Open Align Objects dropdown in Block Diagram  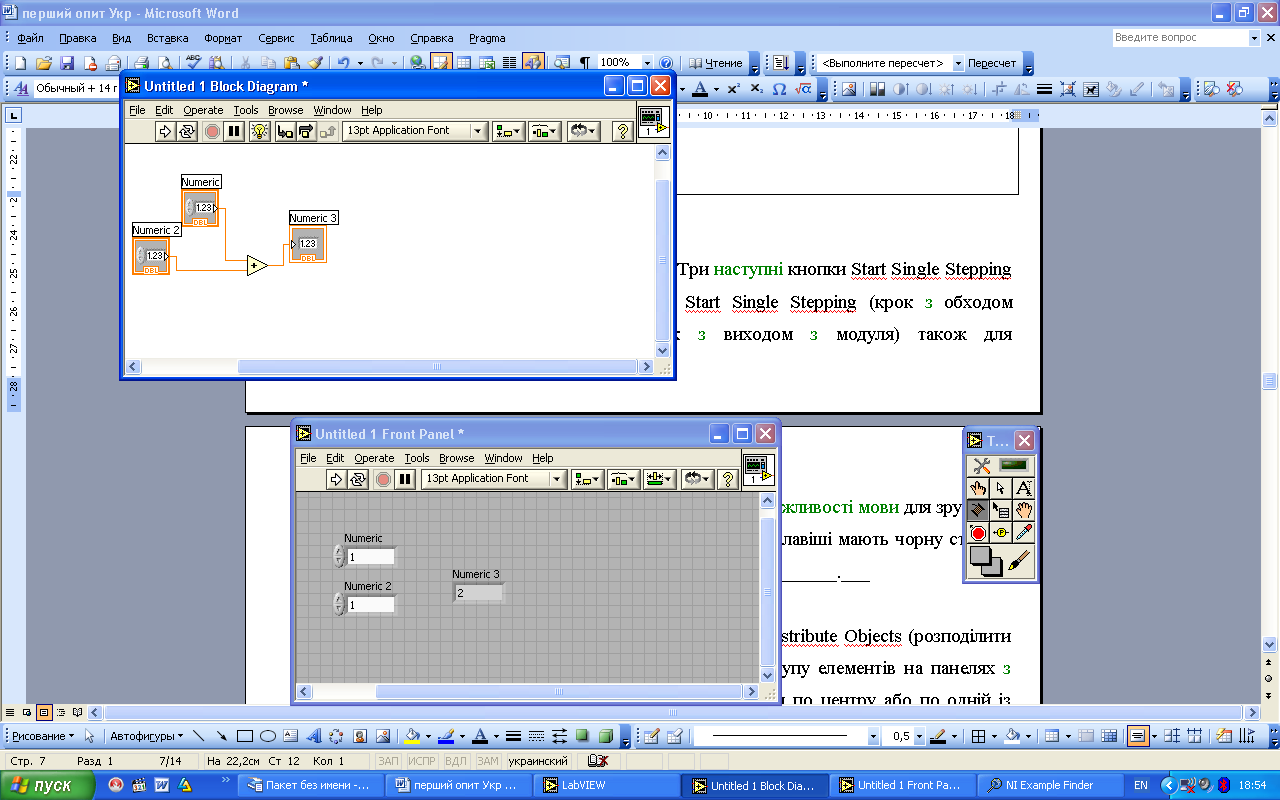pos(509,131)
